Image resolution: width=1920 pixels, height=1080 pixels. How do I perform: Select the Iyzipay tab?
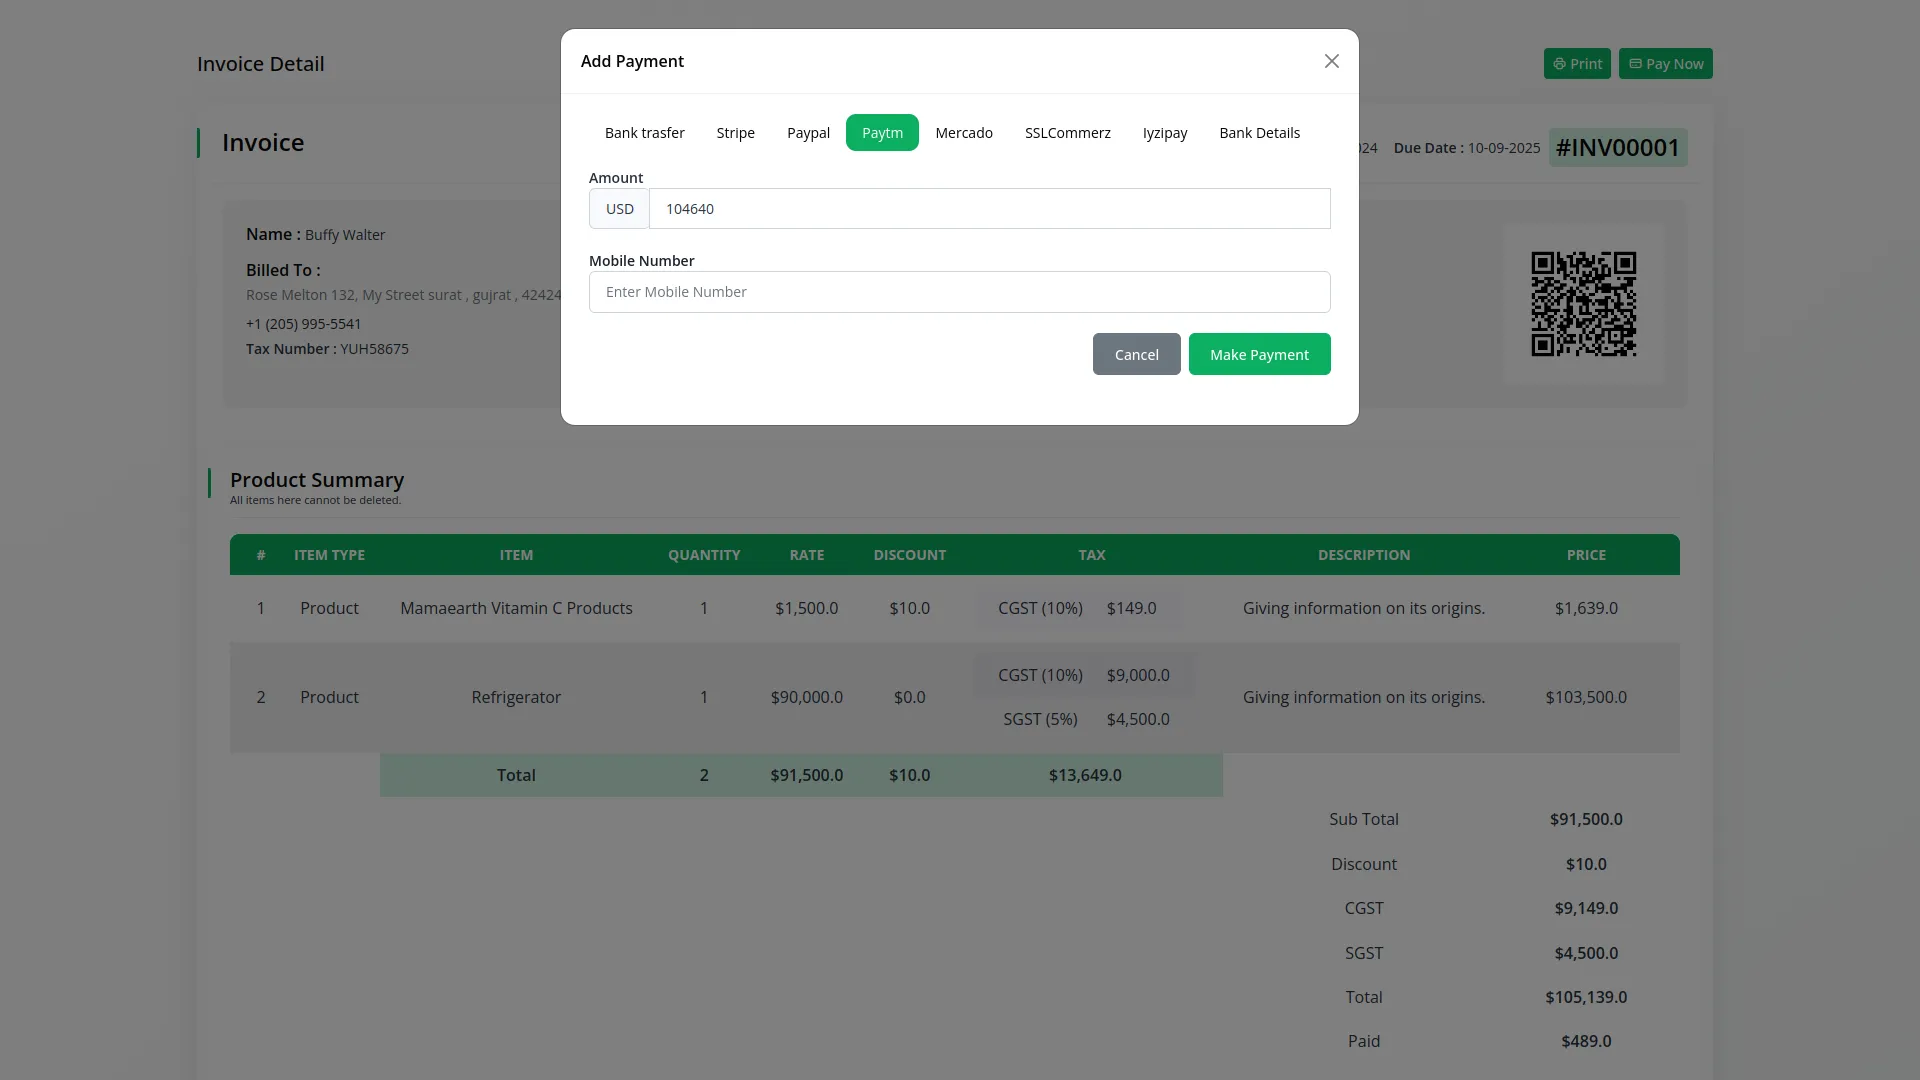coord(1164,133)
